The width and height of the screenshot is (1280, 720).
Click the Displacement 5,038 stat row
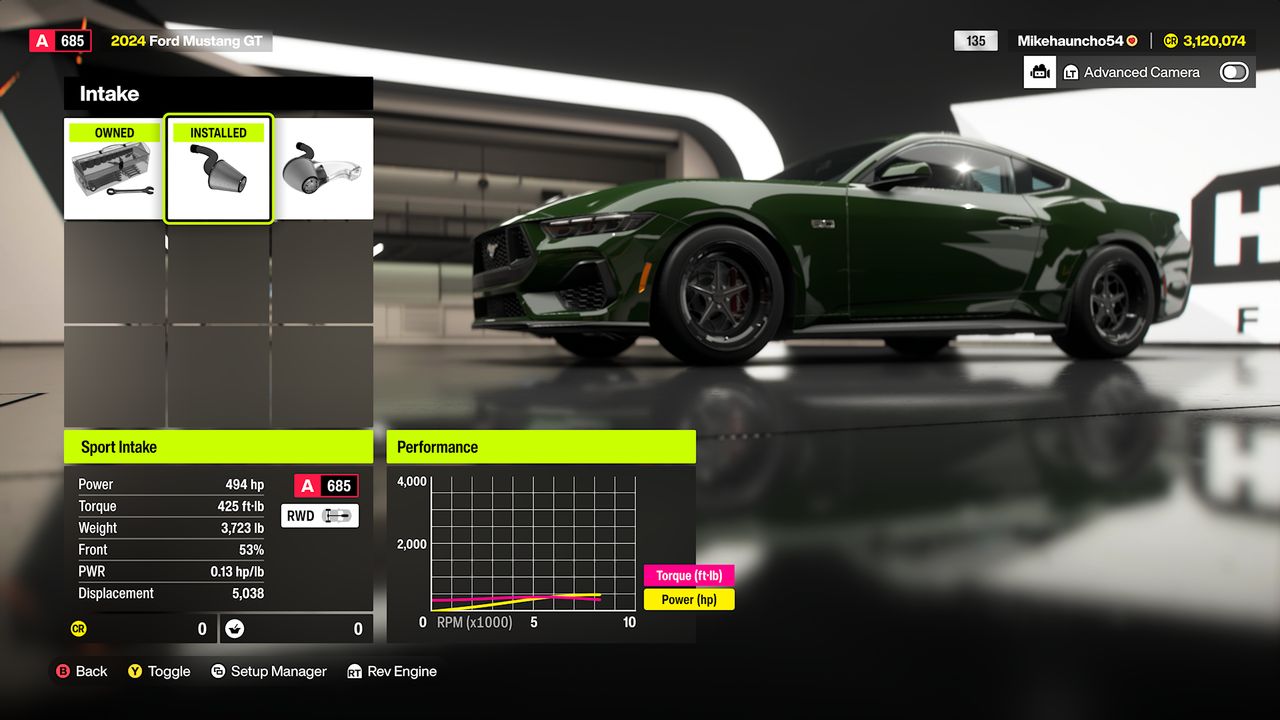coord(171,593)
